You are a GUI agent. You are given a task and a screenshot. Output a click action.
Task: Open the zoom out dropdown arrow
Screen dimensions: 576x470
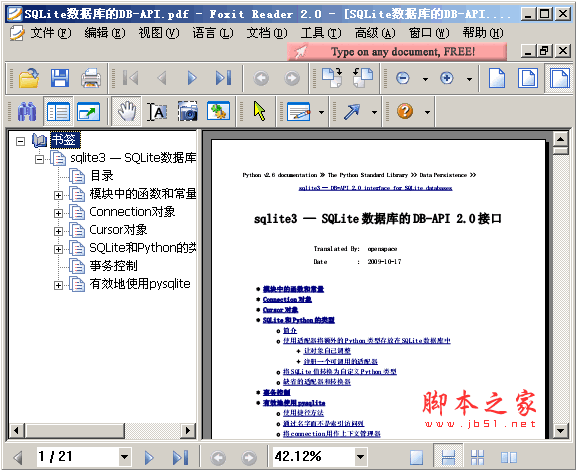click(x=425, y=79)
